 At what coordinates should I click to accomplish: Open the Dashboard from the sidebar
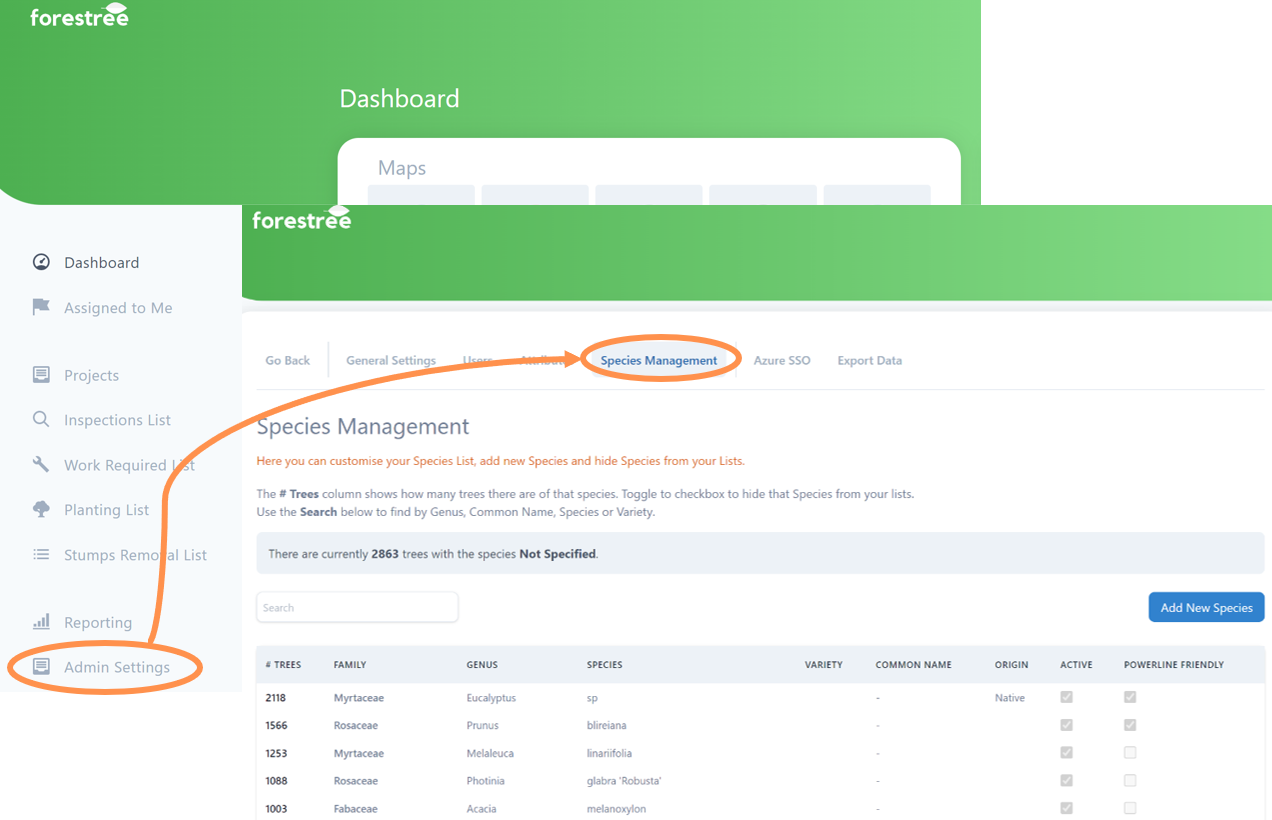41,262
